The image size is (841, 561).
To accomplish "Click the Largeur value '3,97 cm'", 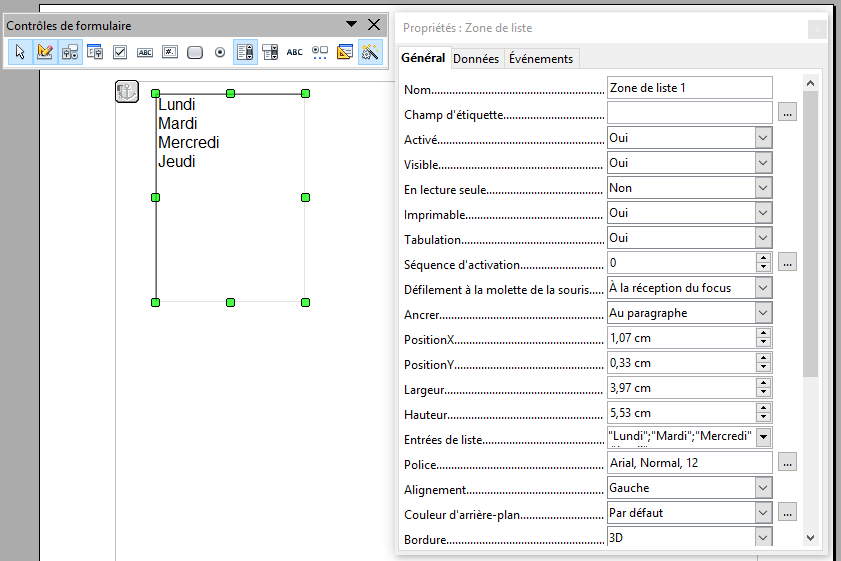I will tap(681, 388).
